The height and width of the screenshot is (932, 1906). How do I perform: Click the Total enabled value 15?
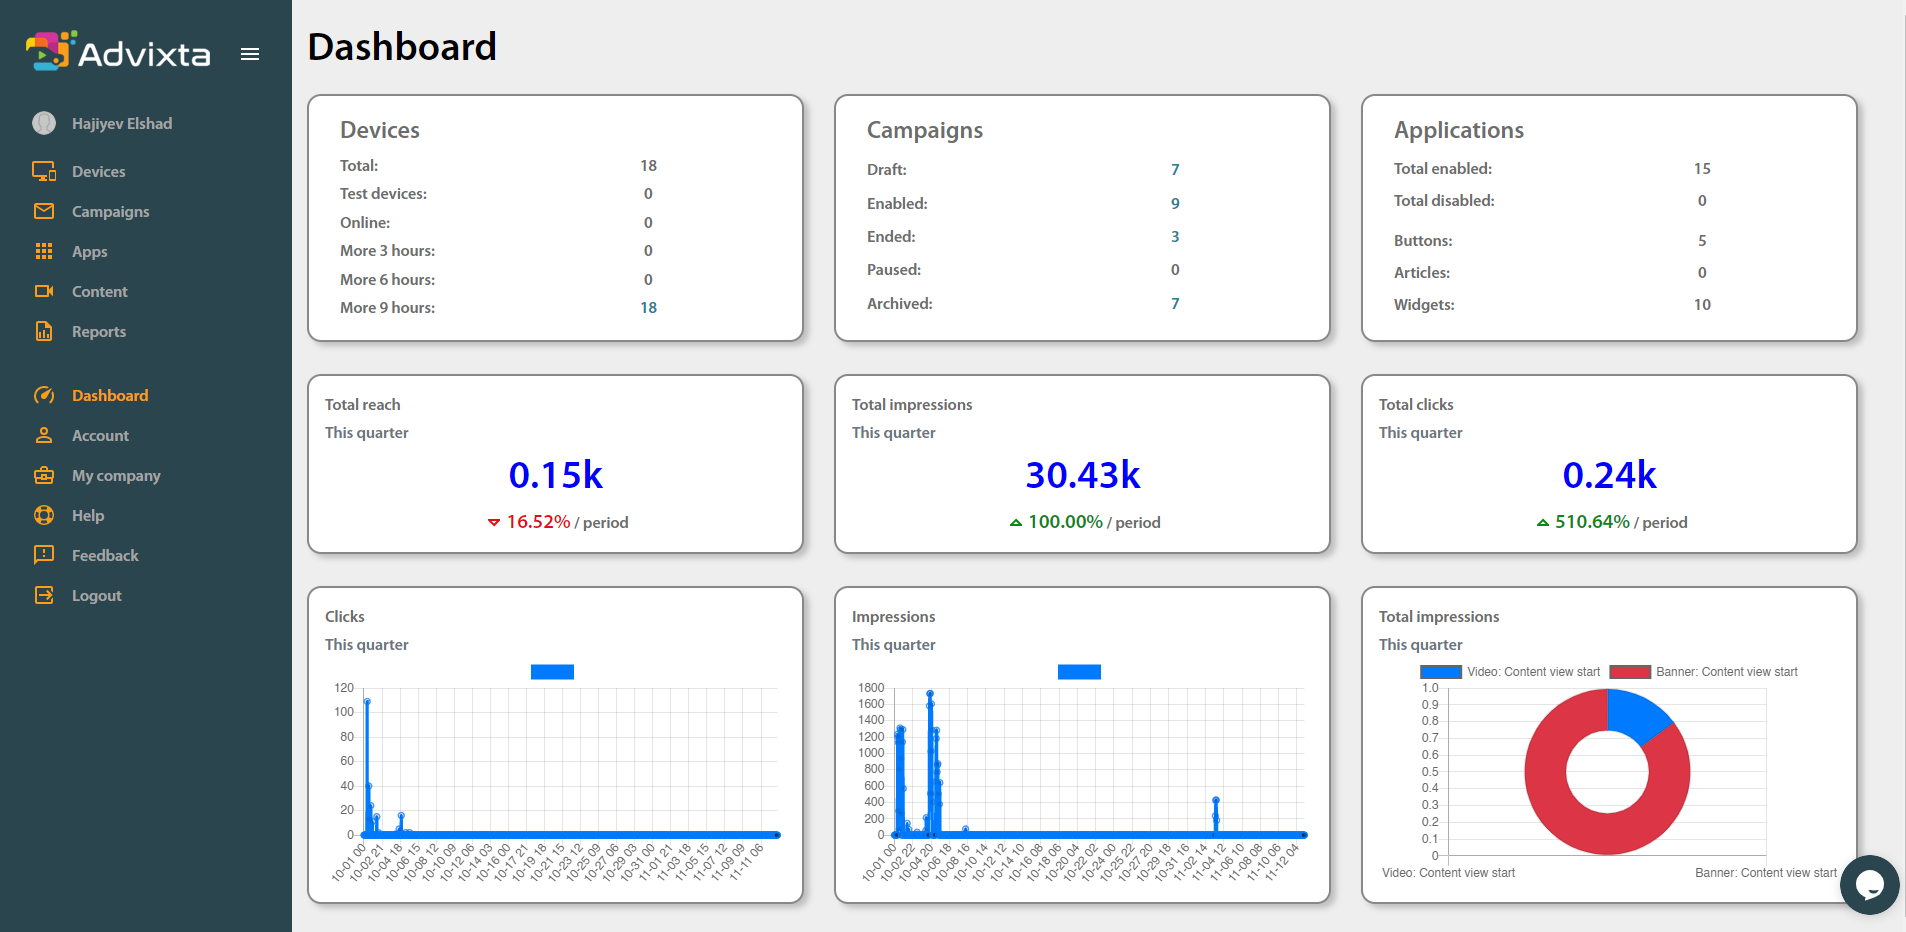pos(1702,168)
